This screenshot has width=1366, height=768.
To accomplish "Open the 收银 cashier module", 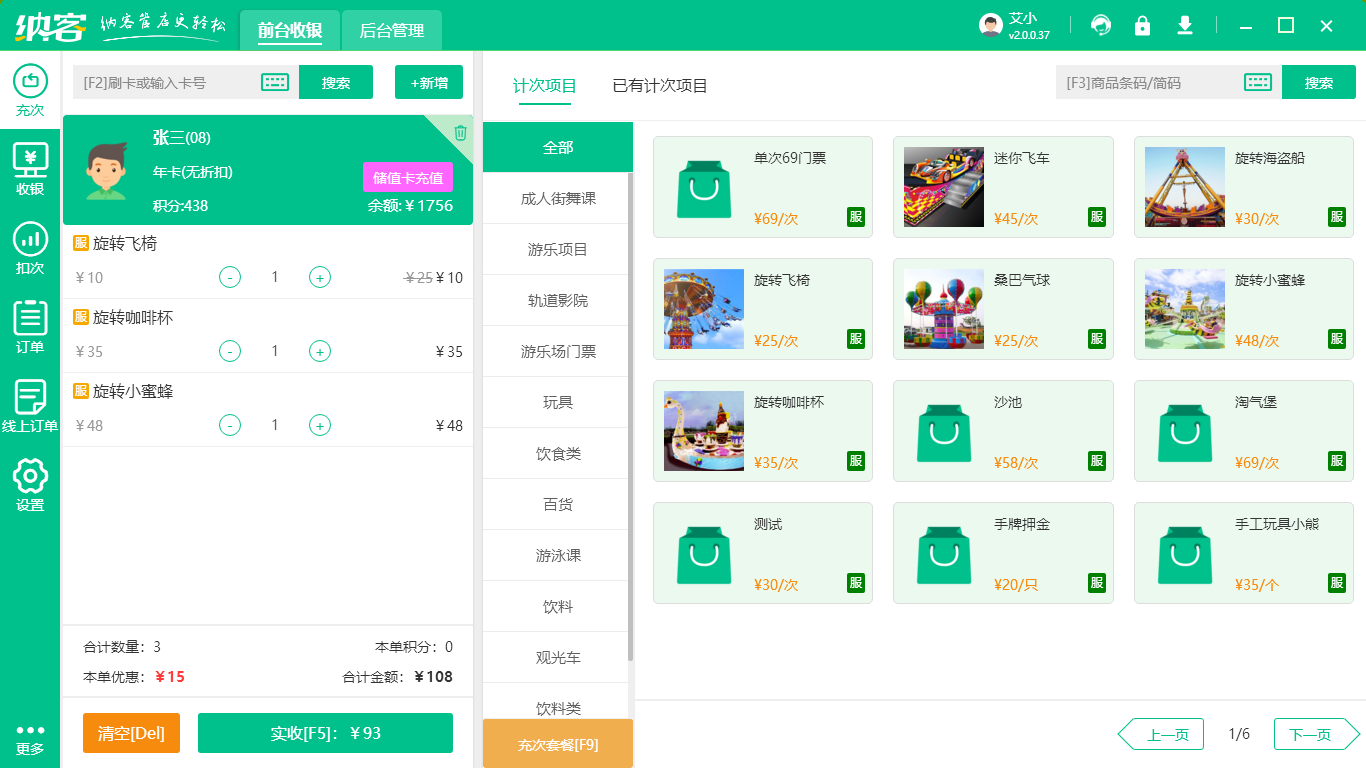I will point(30,168).
